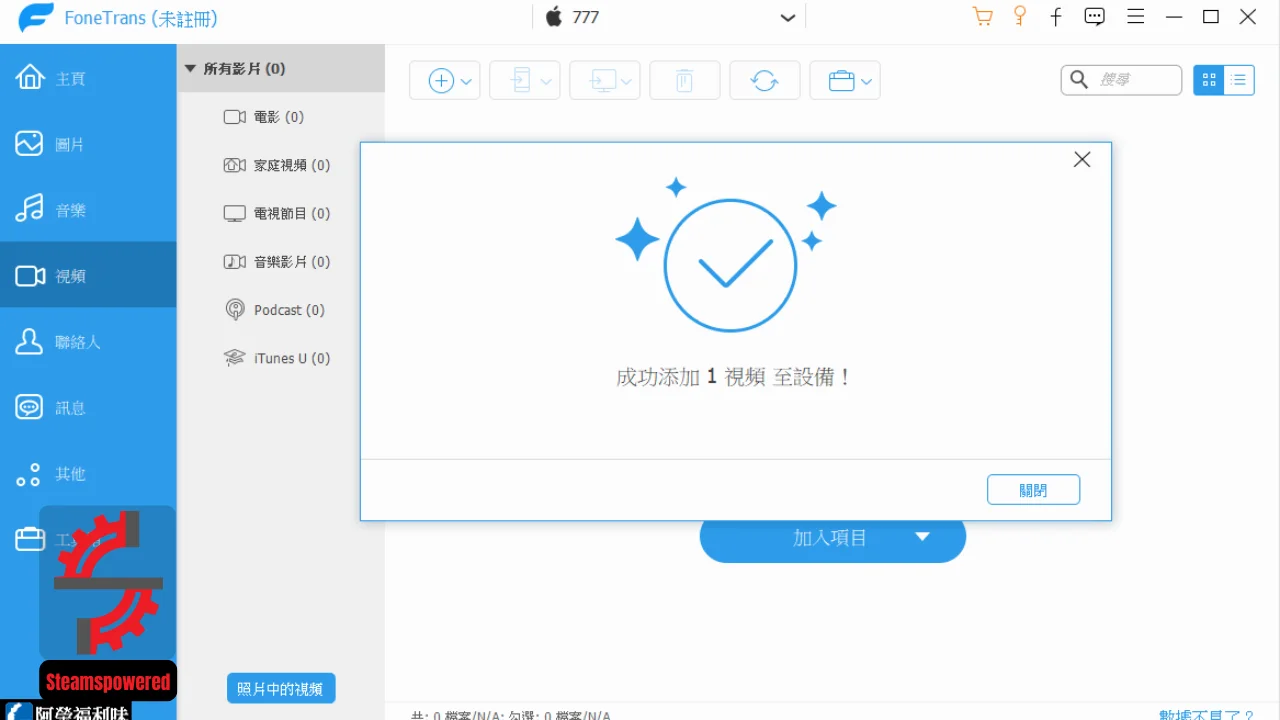Open 訊息 messages section

88,407
